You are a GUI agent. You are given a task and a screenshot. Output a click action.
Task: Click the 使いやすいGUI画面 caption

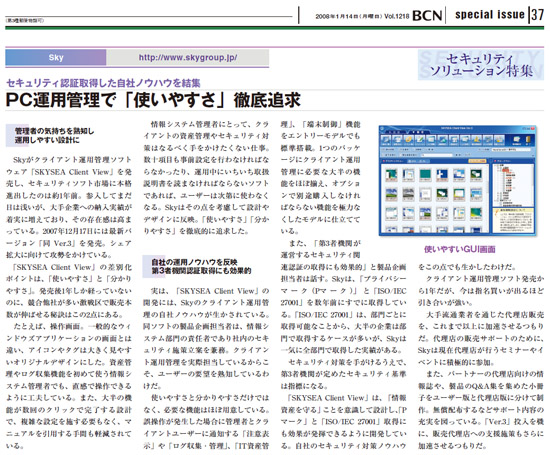[460, 249]
